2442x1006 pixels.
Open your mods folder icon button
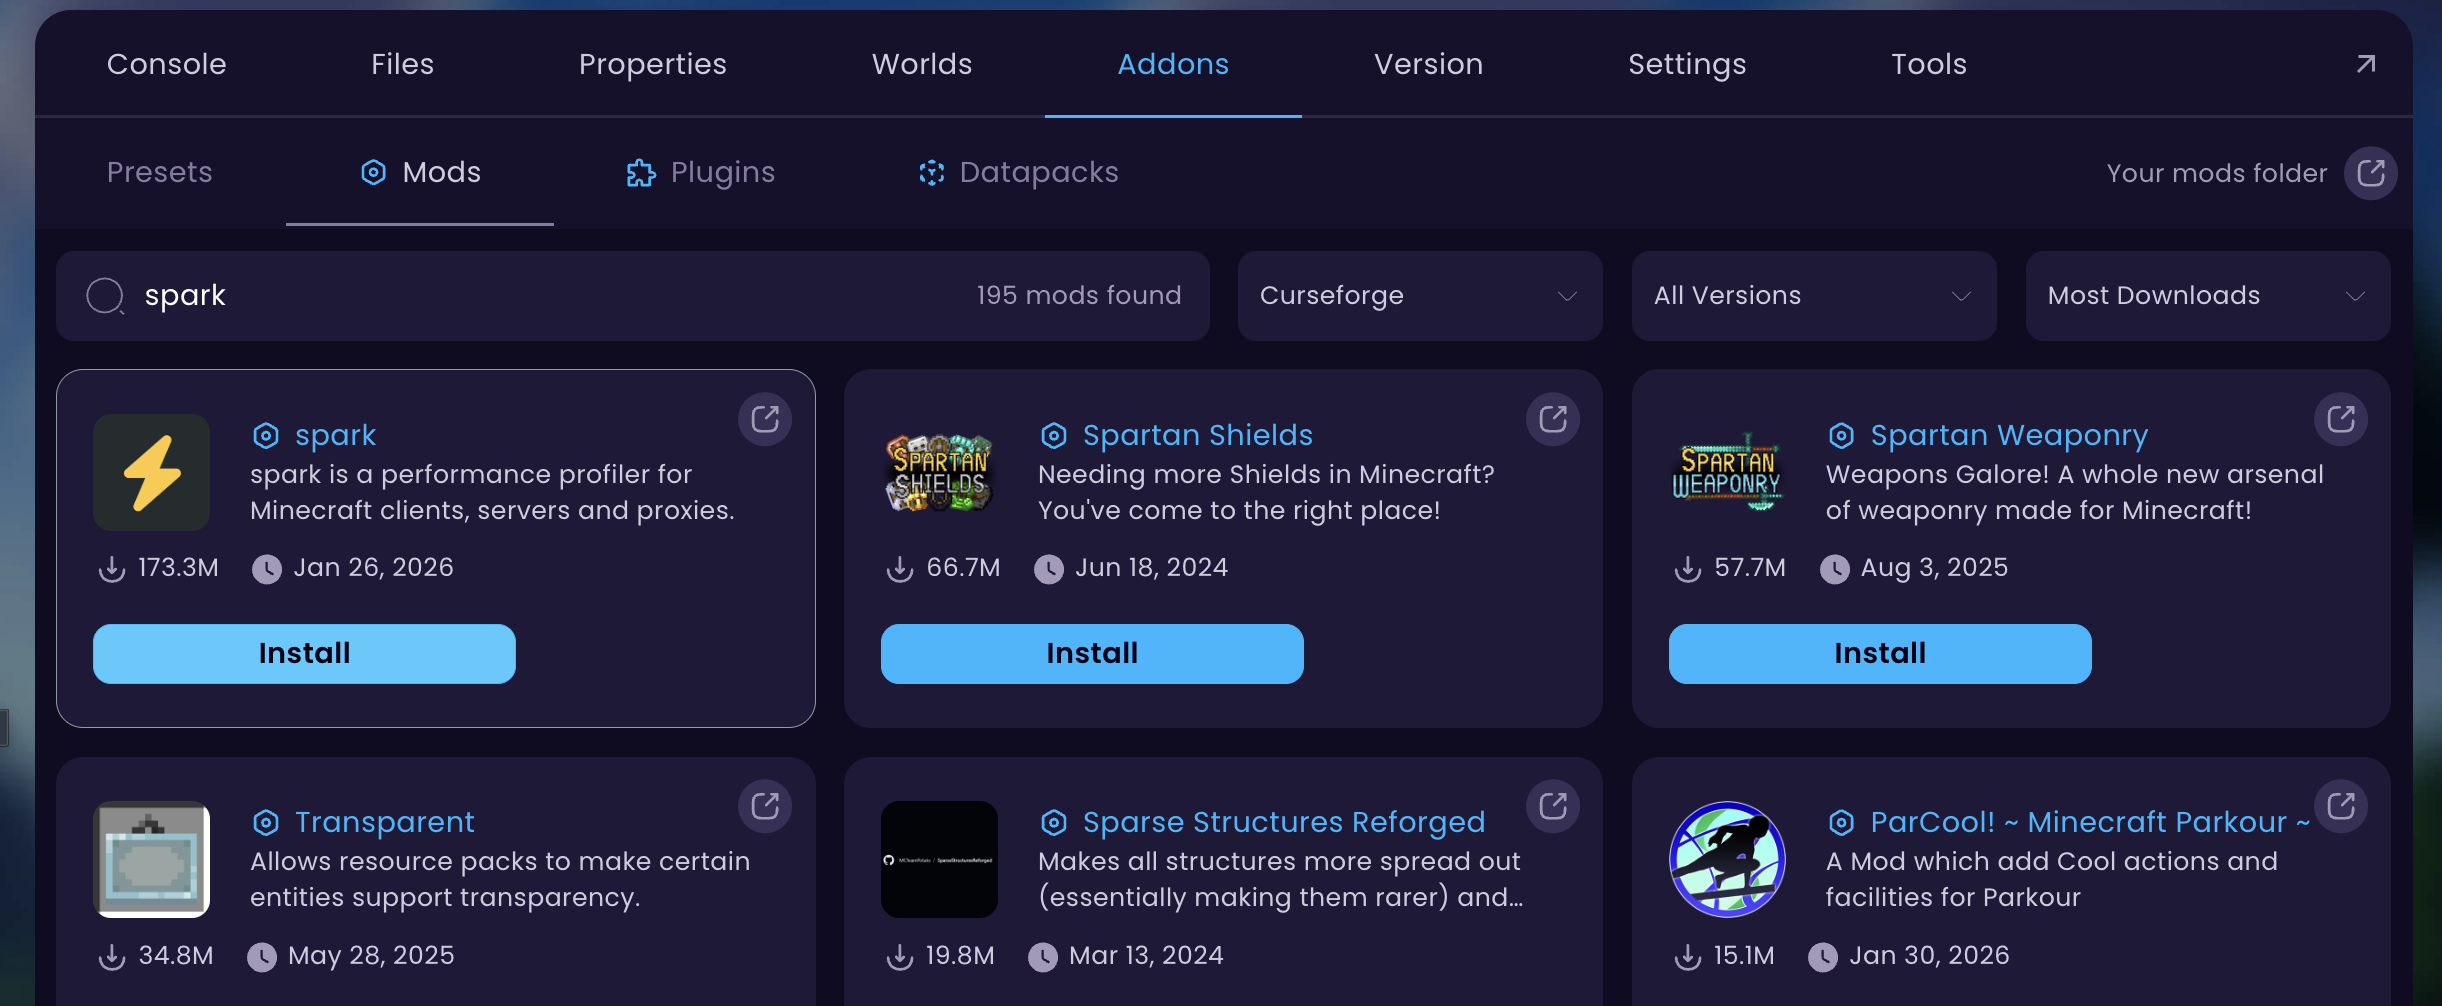pos(2371,173)
